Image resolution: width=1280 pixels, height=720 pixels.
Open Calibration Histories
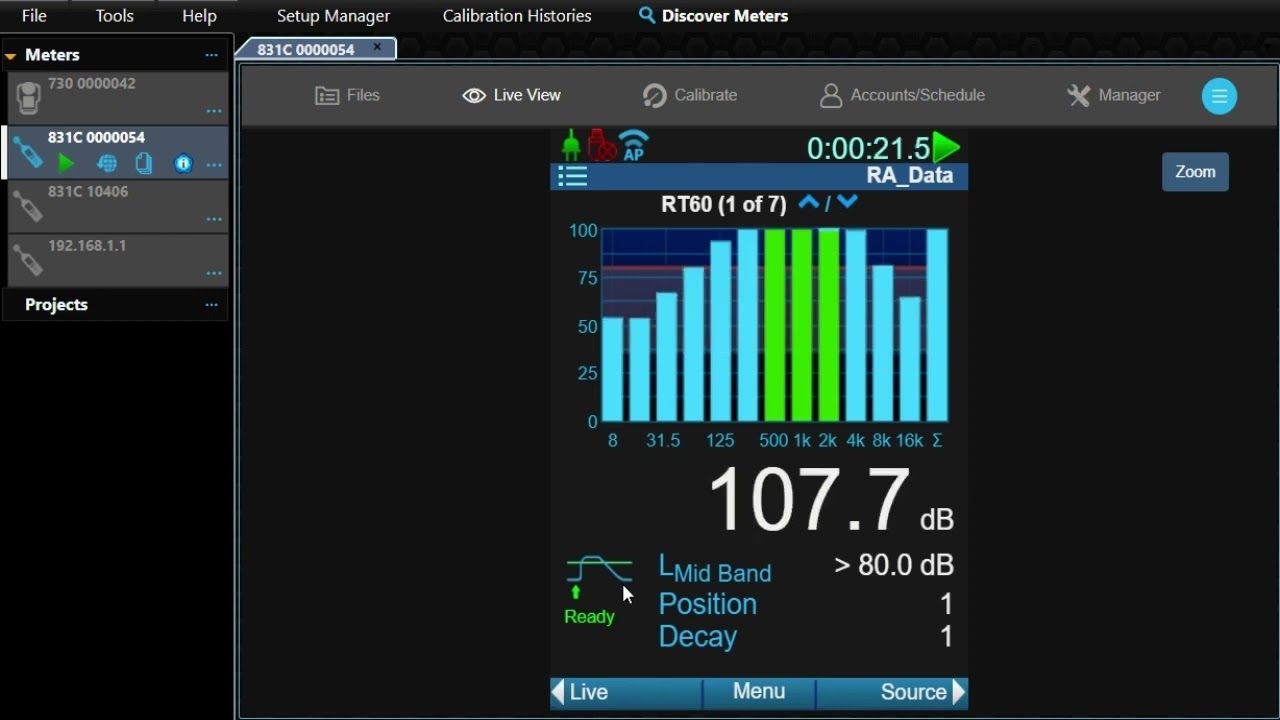point(517,16)
